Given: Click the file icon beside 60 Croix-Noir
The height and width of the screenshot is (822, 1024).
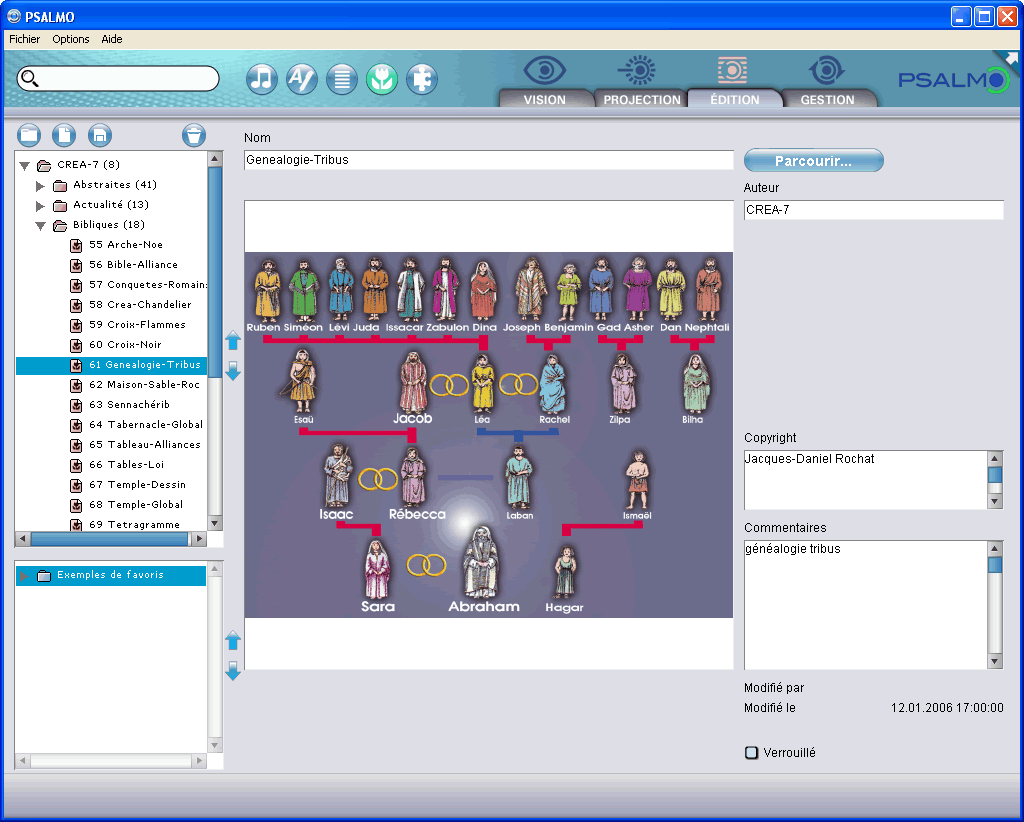Looking at the screenshot, I should pos(76,345).
